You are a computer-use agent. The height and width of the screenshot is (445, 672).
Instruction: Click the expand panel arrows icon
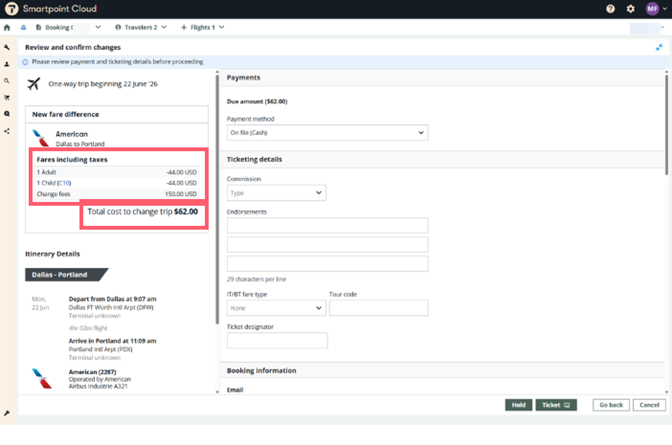click(659, 47)
